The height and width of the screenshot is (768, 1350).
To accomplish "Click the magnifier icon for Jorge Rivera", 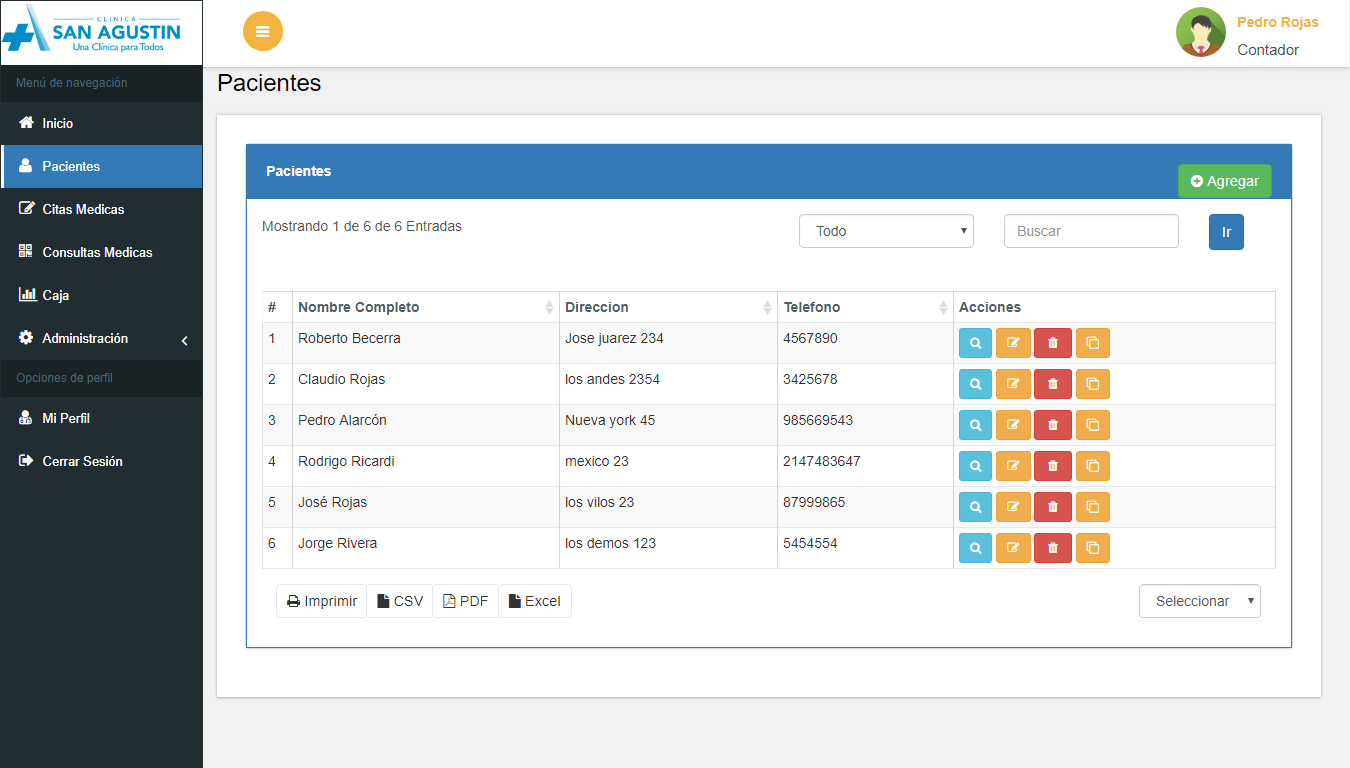I will pyautogui.click(x=975, y=548).
